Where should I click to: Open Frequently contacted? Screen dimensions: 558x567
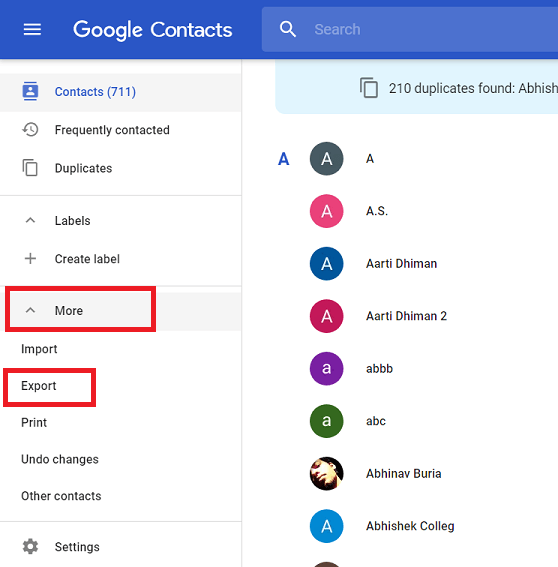tap(112, 130)
